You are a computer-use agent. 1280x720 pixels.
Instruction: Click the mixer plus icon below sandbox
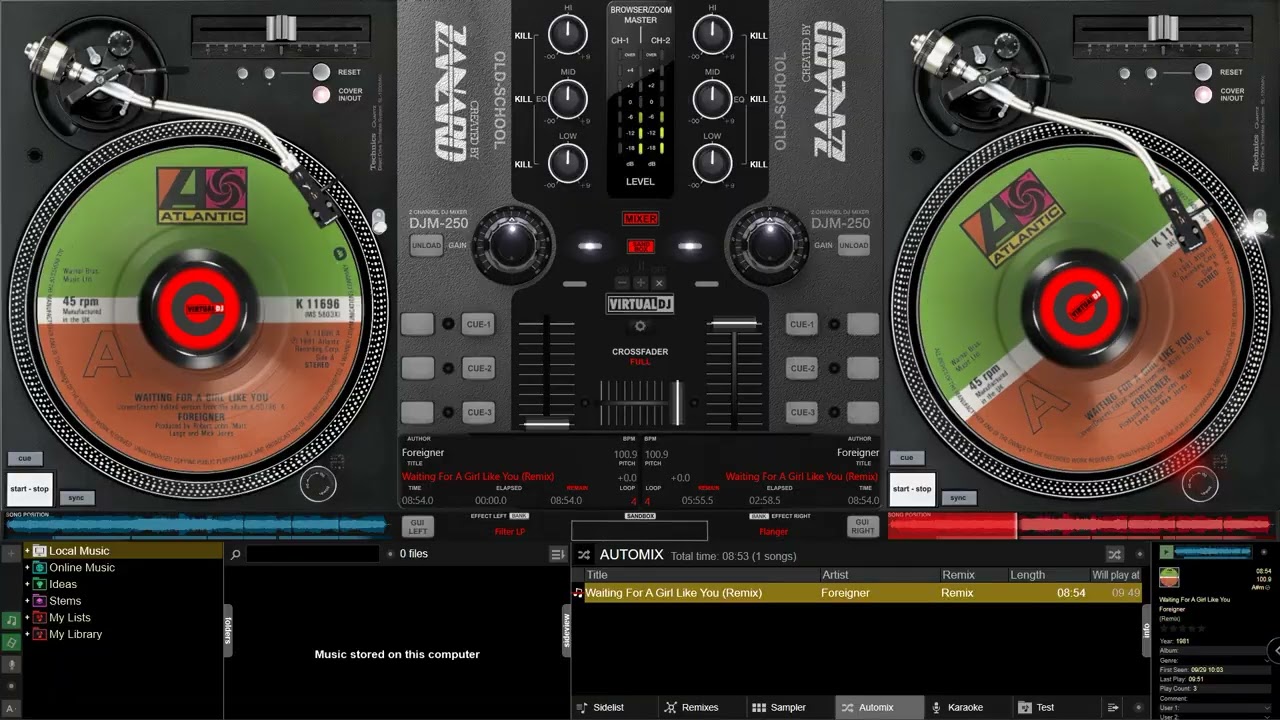point(641,284)
